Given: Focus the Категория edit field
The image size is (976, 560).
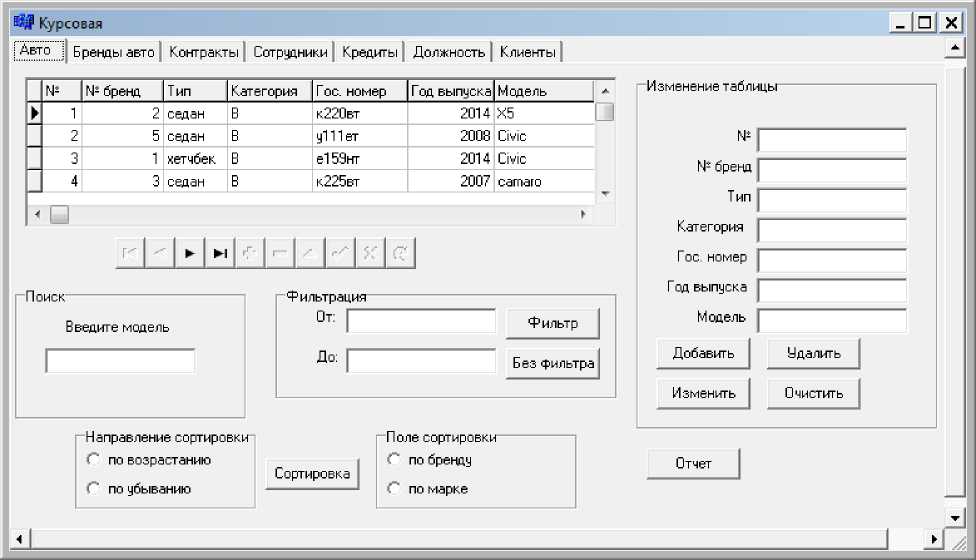Looking at the screenshot, I should [832, 230].
